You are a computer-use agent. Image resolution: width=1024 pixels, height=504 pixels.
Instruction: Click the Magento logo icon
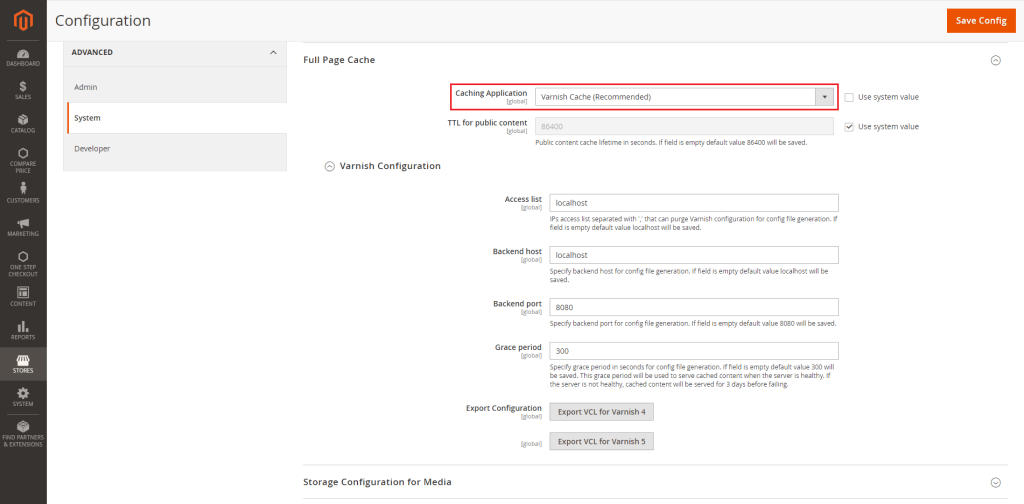tap(23, 22)
